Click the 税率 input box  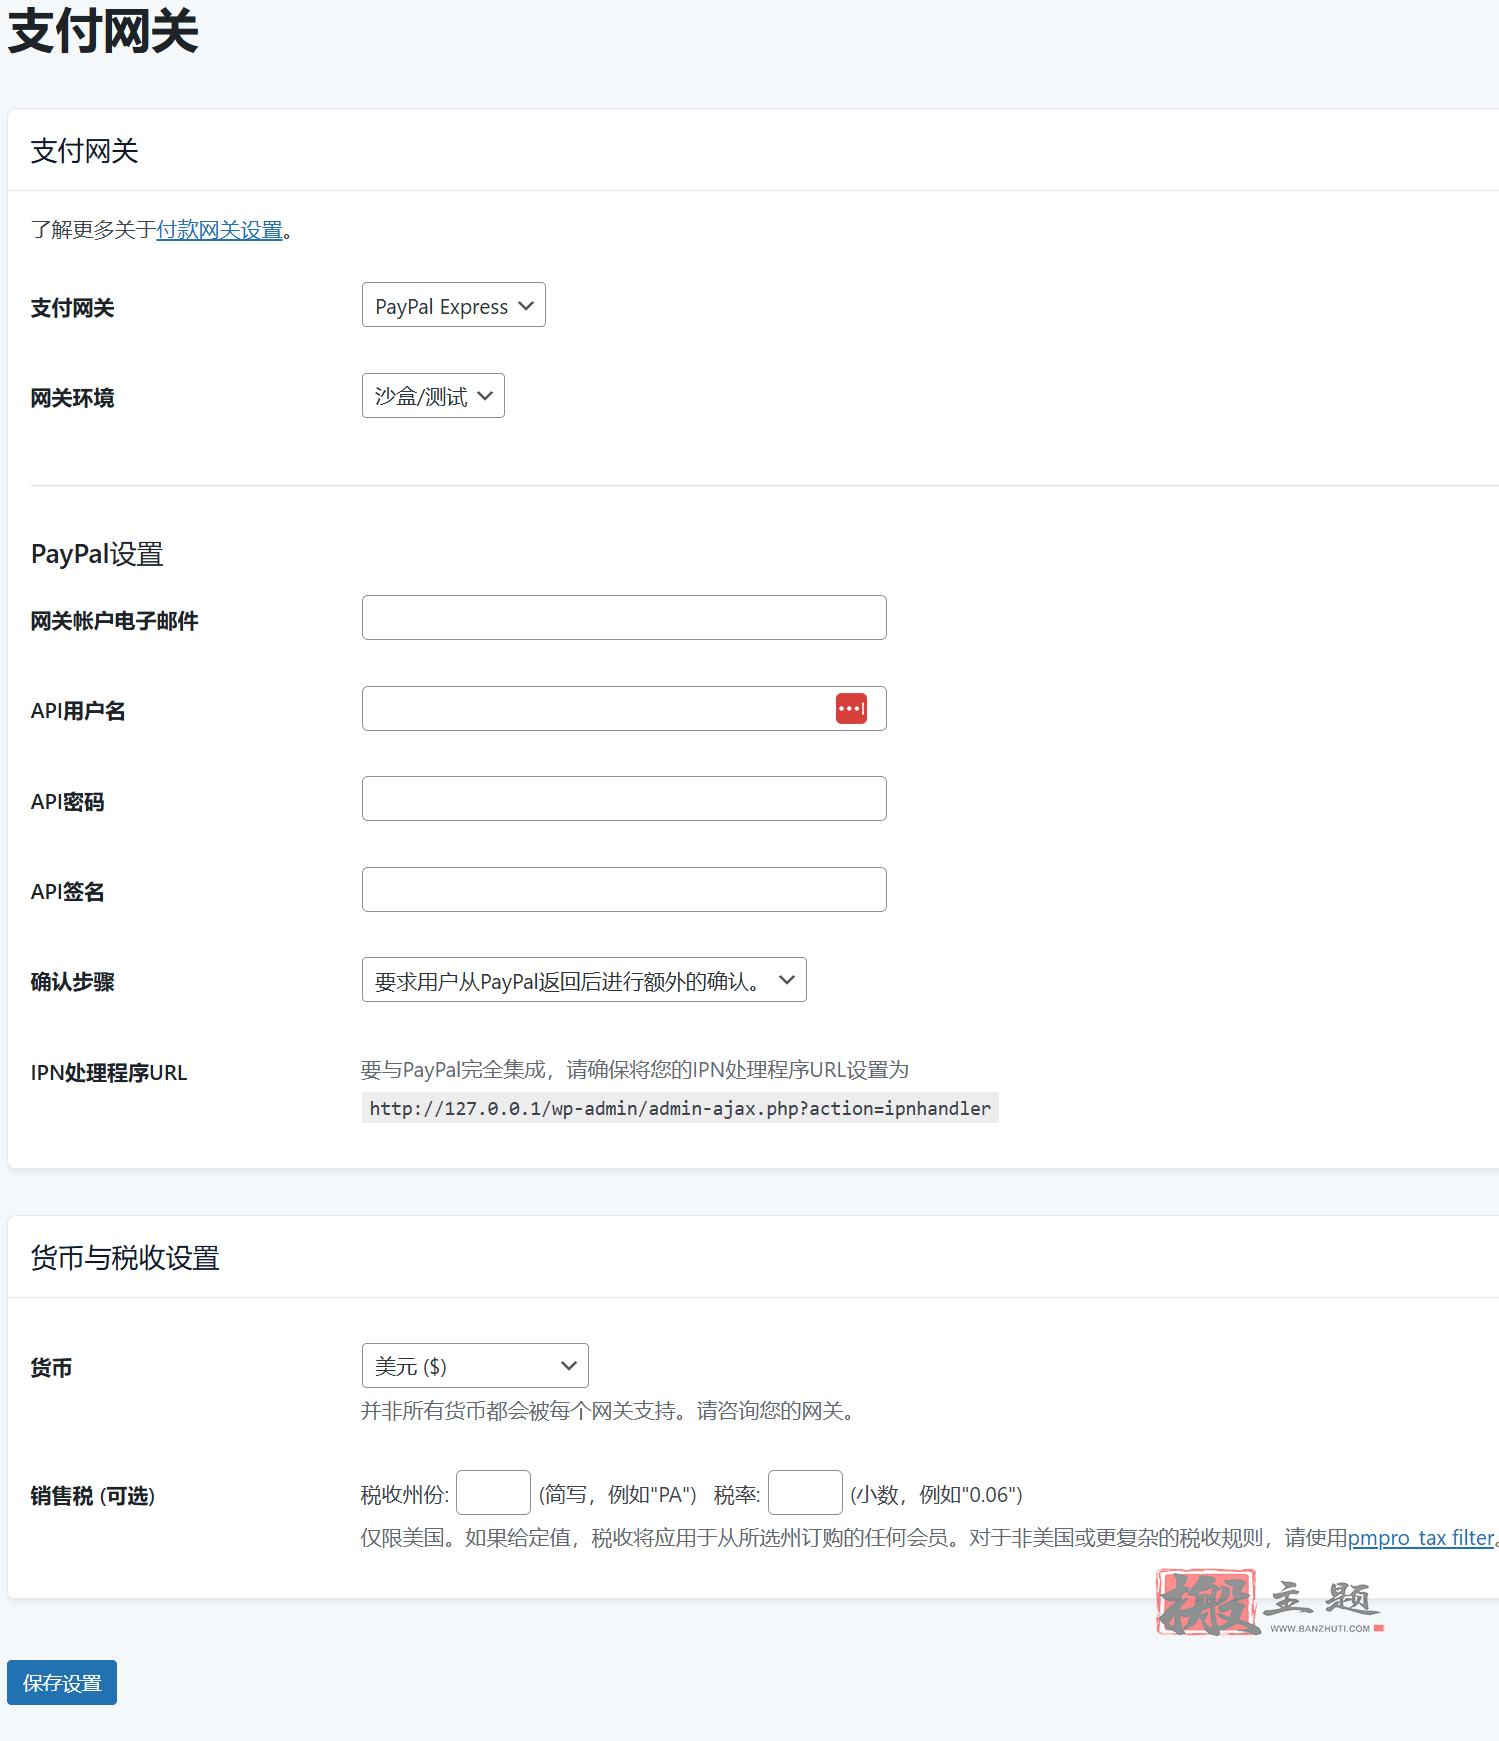click(805, 1493)
